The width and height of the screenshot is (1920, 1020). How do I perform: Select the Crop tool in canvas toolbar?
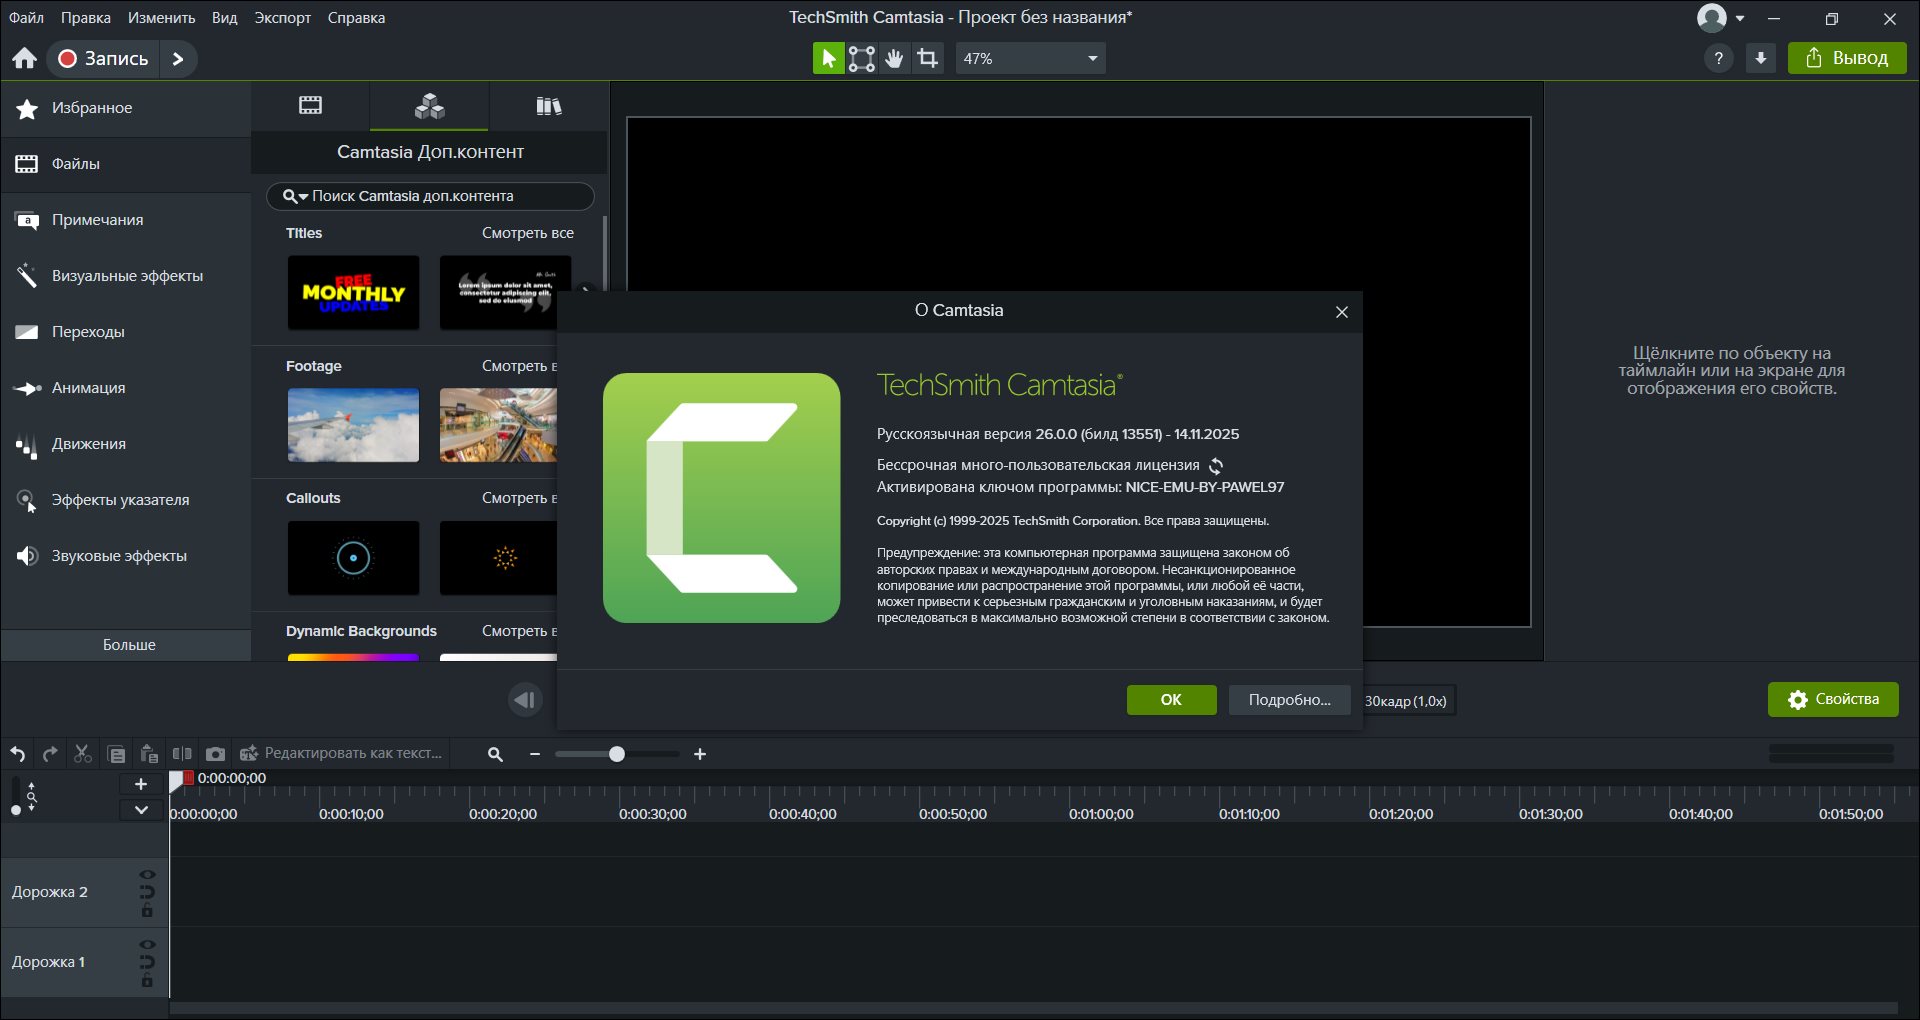click(928, 59)
